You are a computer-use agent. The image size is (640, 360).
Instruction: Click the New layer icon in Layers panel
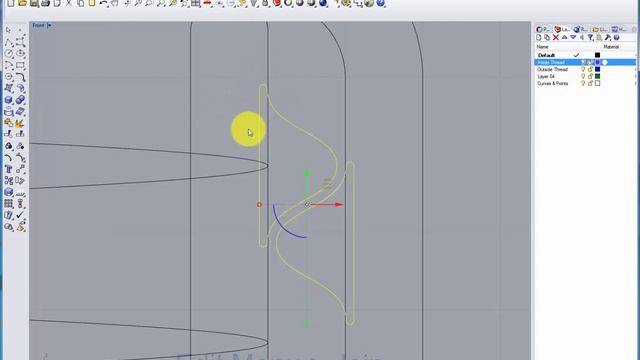click(539, 38)
